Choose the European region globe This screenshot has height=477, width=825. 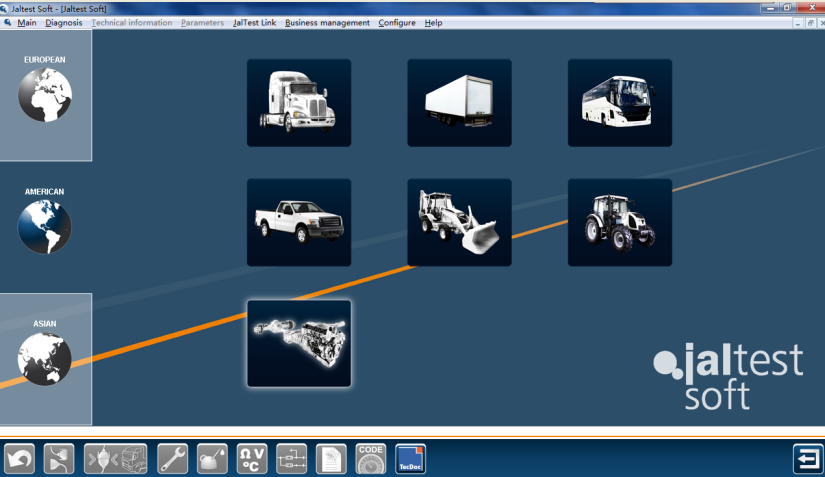45,95
